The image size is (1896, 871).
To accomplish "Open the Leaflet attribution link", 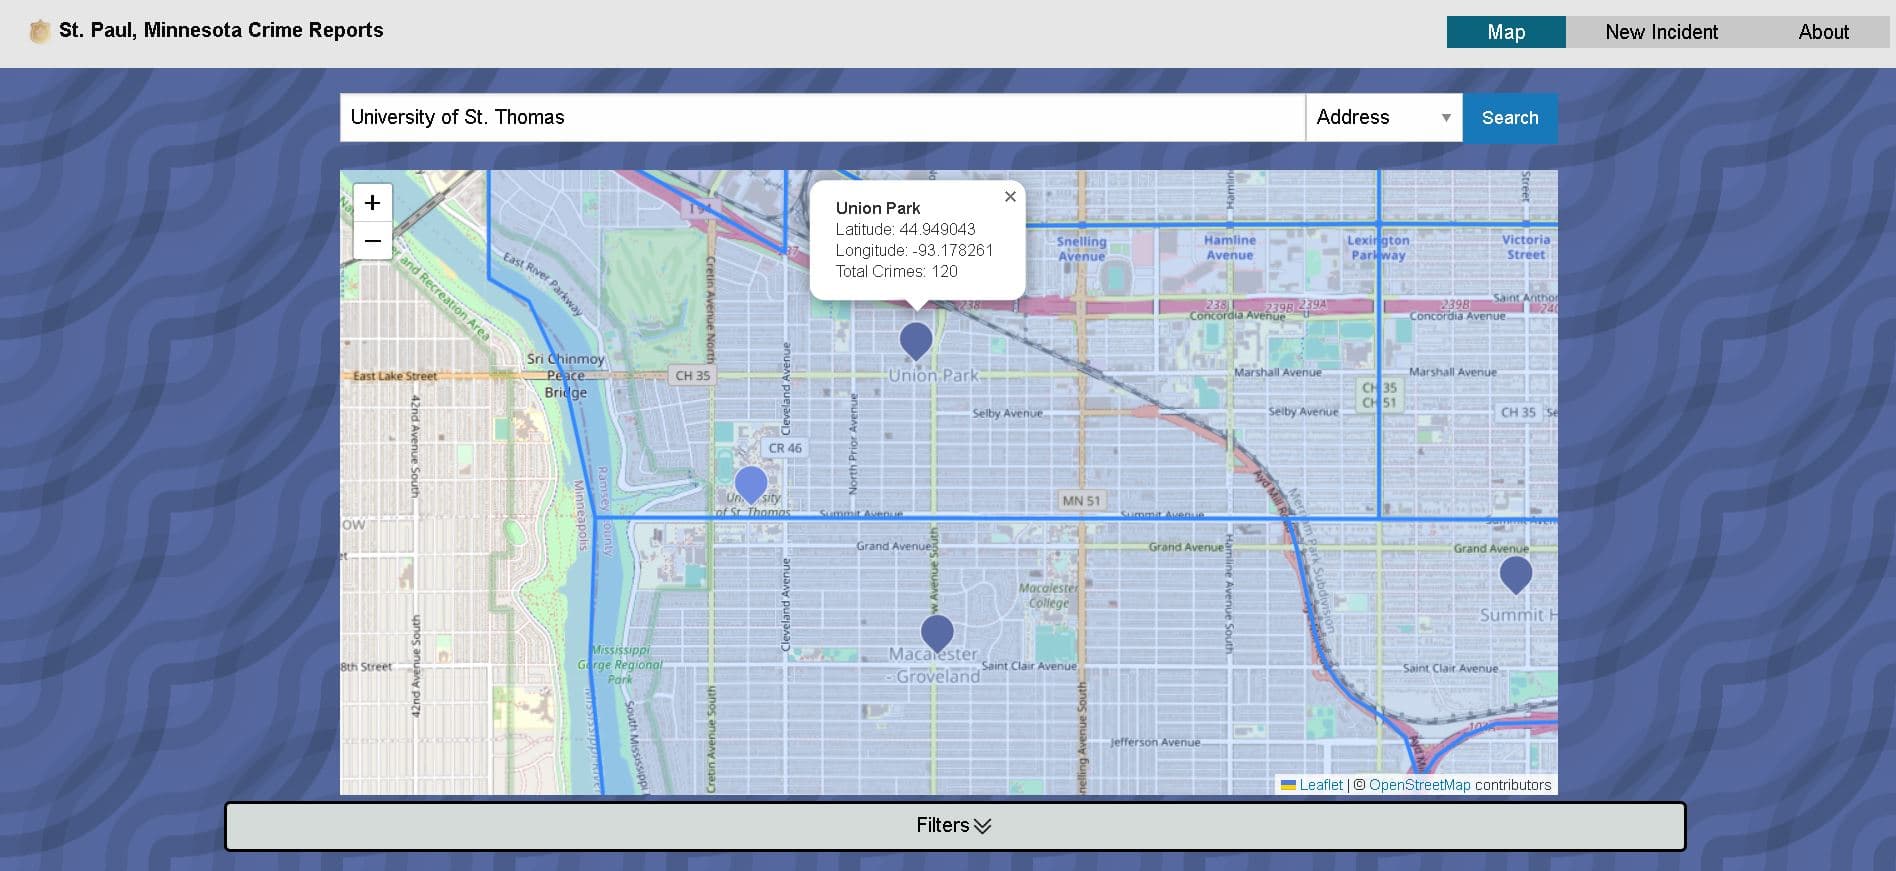I will click(1320, 785).
